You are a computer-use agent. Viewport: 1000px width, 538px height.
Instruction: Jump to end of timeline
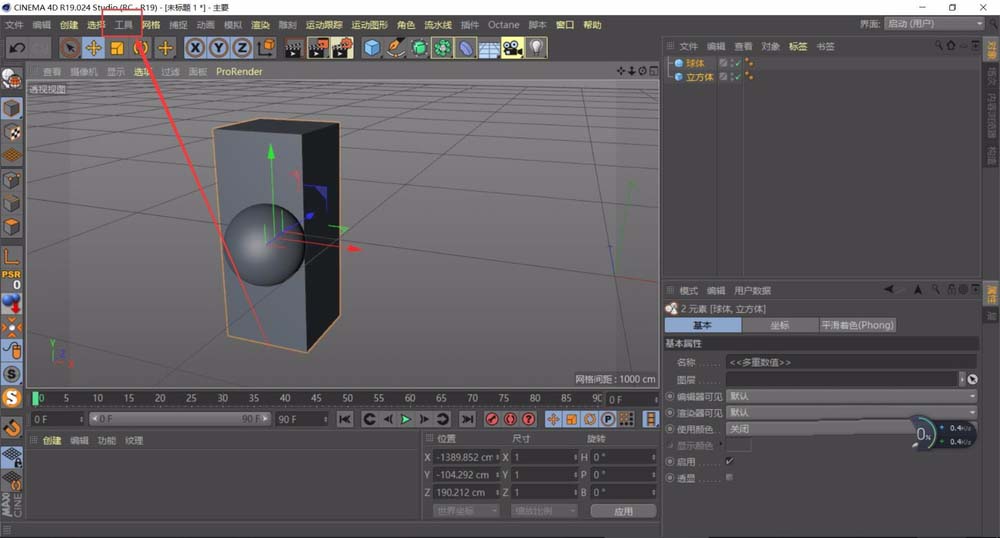[467, 419]
